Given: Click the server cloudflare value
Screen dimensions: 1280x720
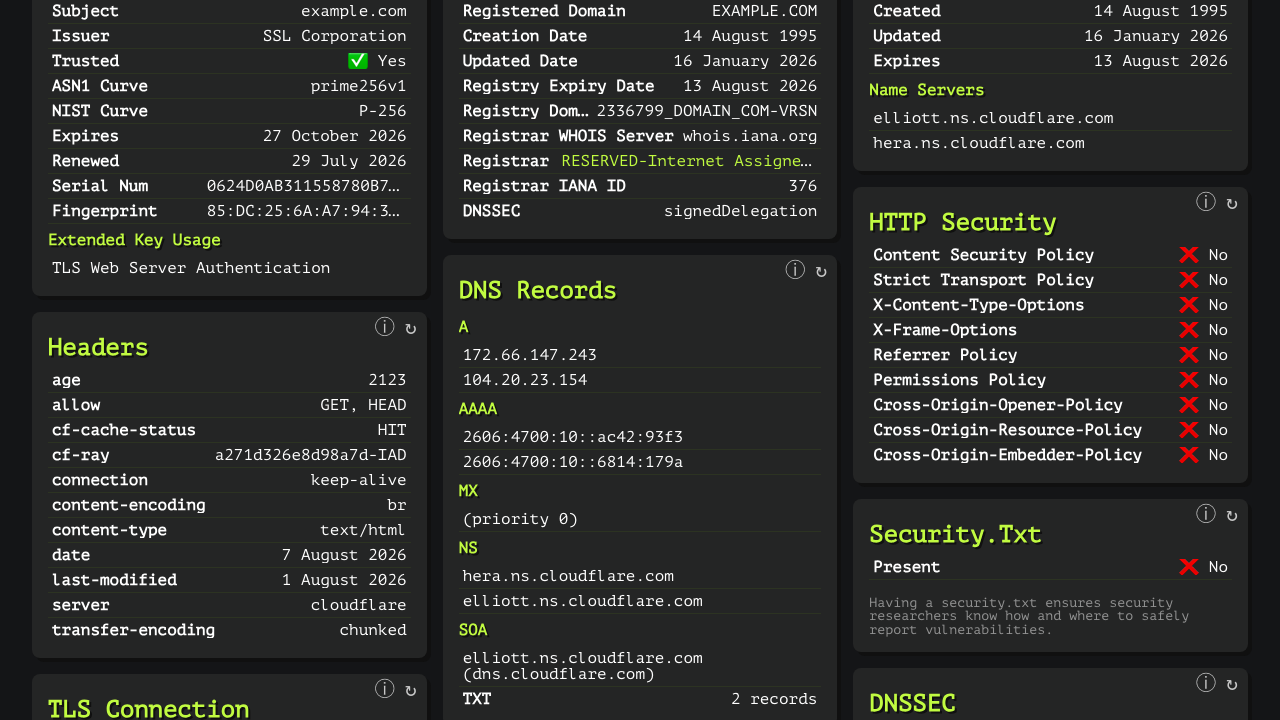Looking at the screenshot, I should [359, 605].
